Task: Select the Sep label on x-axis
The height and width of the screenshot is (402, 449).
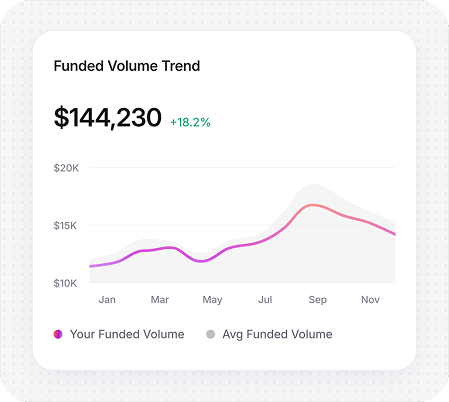Action: click(318, 300)
